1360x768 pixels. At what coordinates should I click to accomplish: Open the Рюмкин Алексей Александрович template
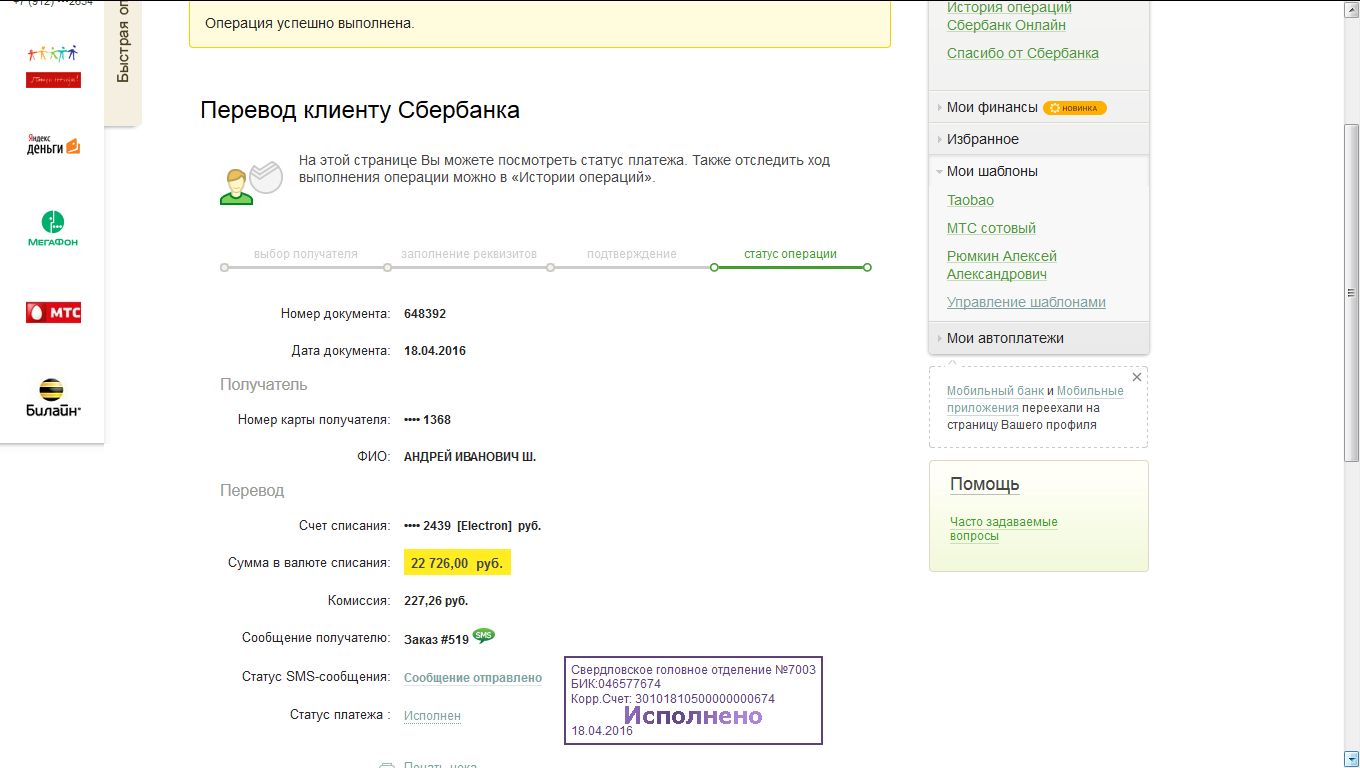coord(1002,265)
